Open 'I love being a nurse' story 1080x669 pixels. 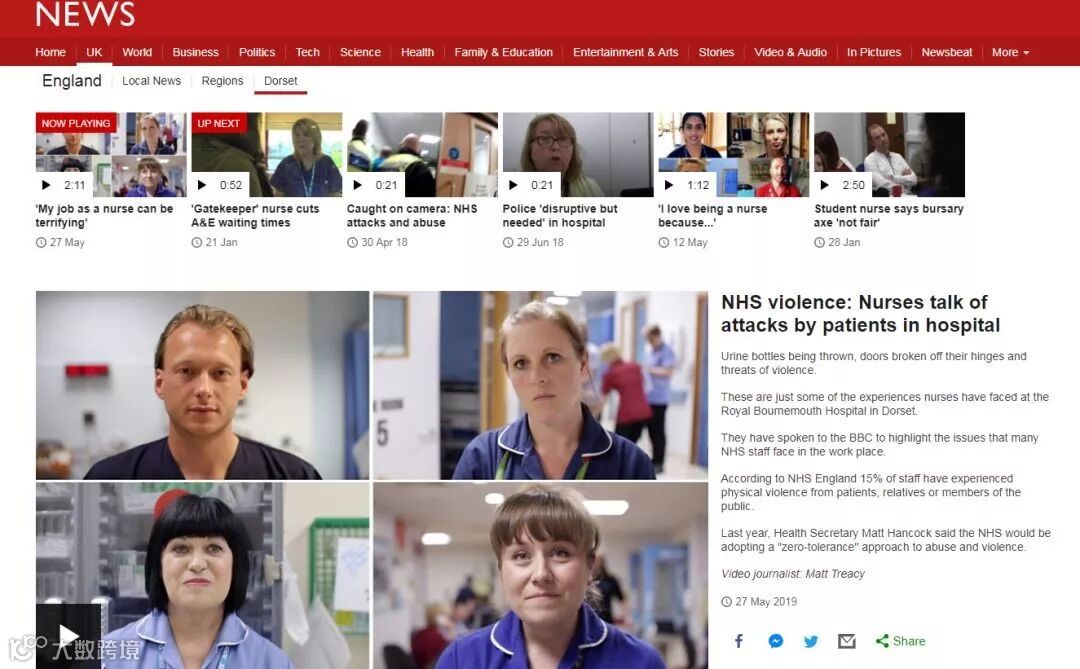coord(712,216)
